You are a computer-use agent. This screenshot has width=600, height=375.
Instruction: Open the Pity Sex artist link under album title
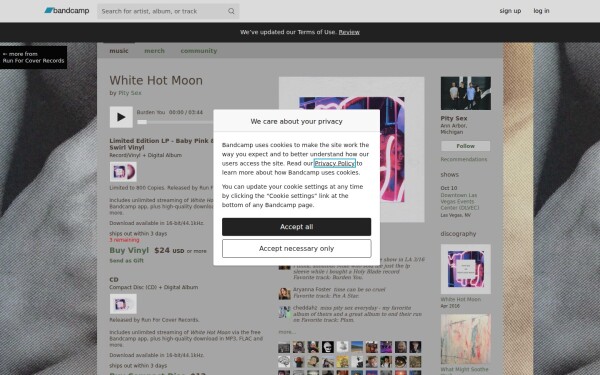(x=130, y=93)
